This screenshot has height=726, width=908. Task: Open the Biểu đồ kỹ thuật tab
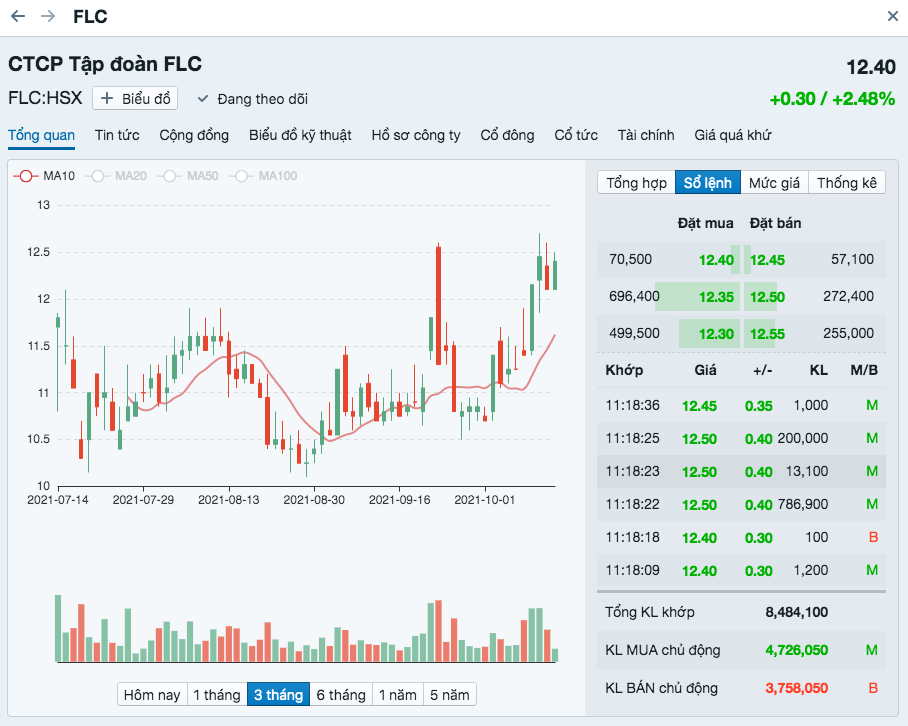(300, 135)
